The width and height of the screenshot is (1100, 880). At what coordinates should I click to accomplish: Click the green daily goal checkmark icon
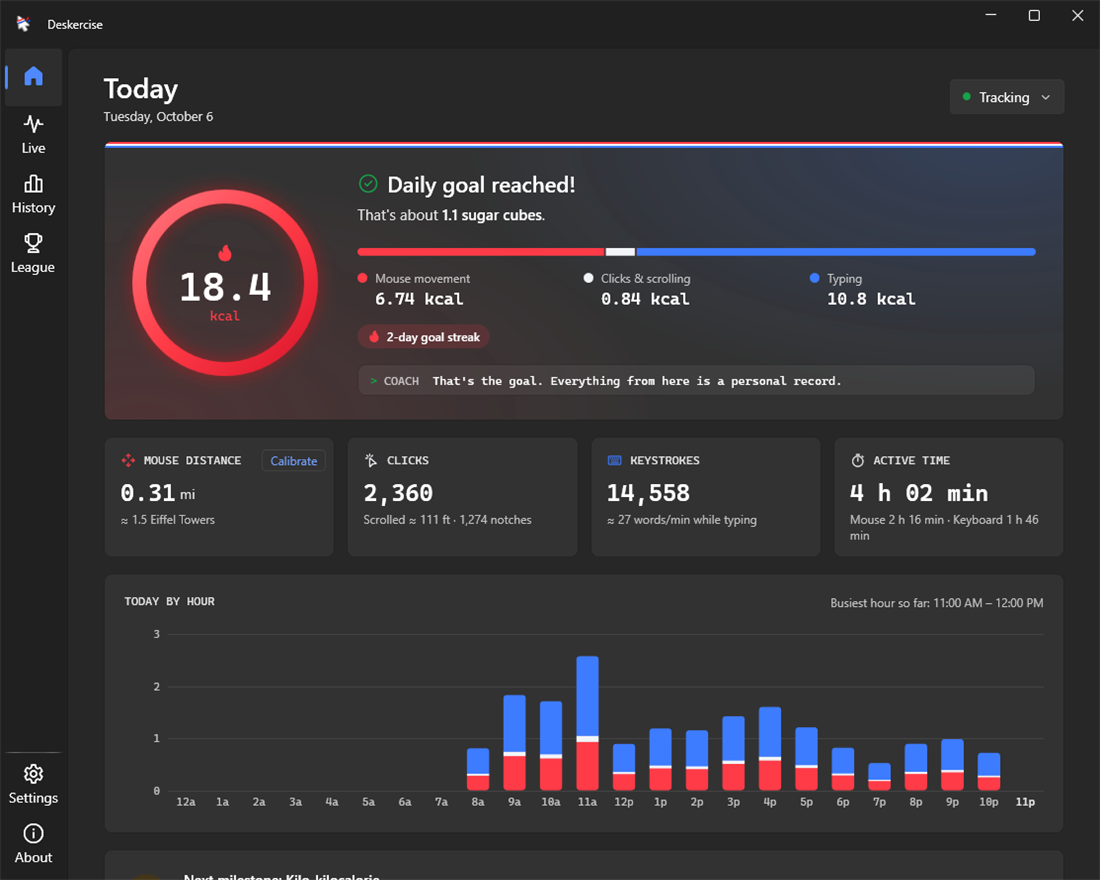tap(368, 184)
